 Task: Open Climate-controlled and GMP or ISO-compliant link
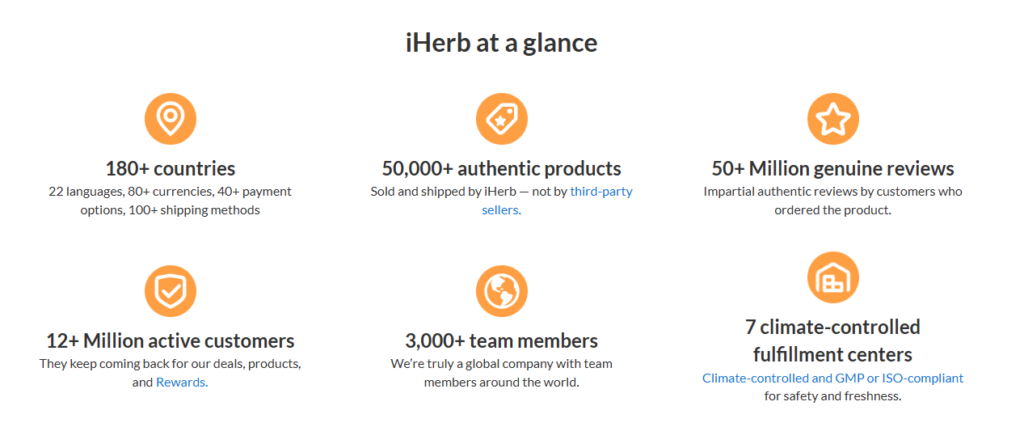pyautogui.click(x=832, y=378)
